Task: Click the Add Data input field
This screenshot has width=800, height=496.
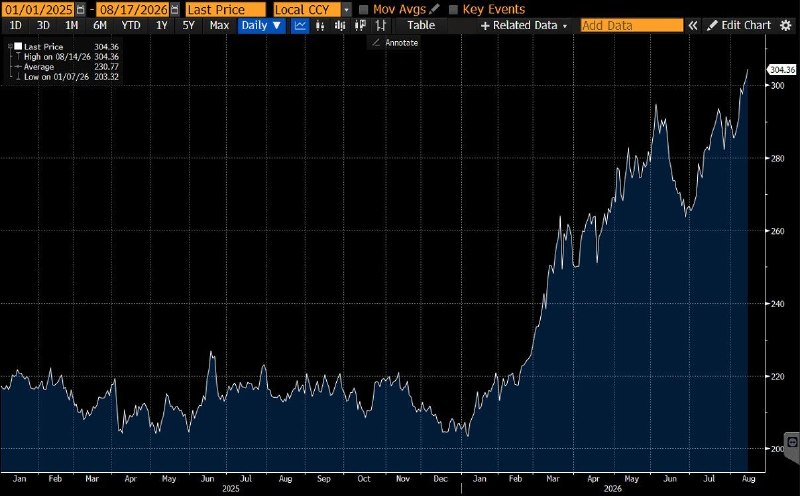Action: point(632,26)
